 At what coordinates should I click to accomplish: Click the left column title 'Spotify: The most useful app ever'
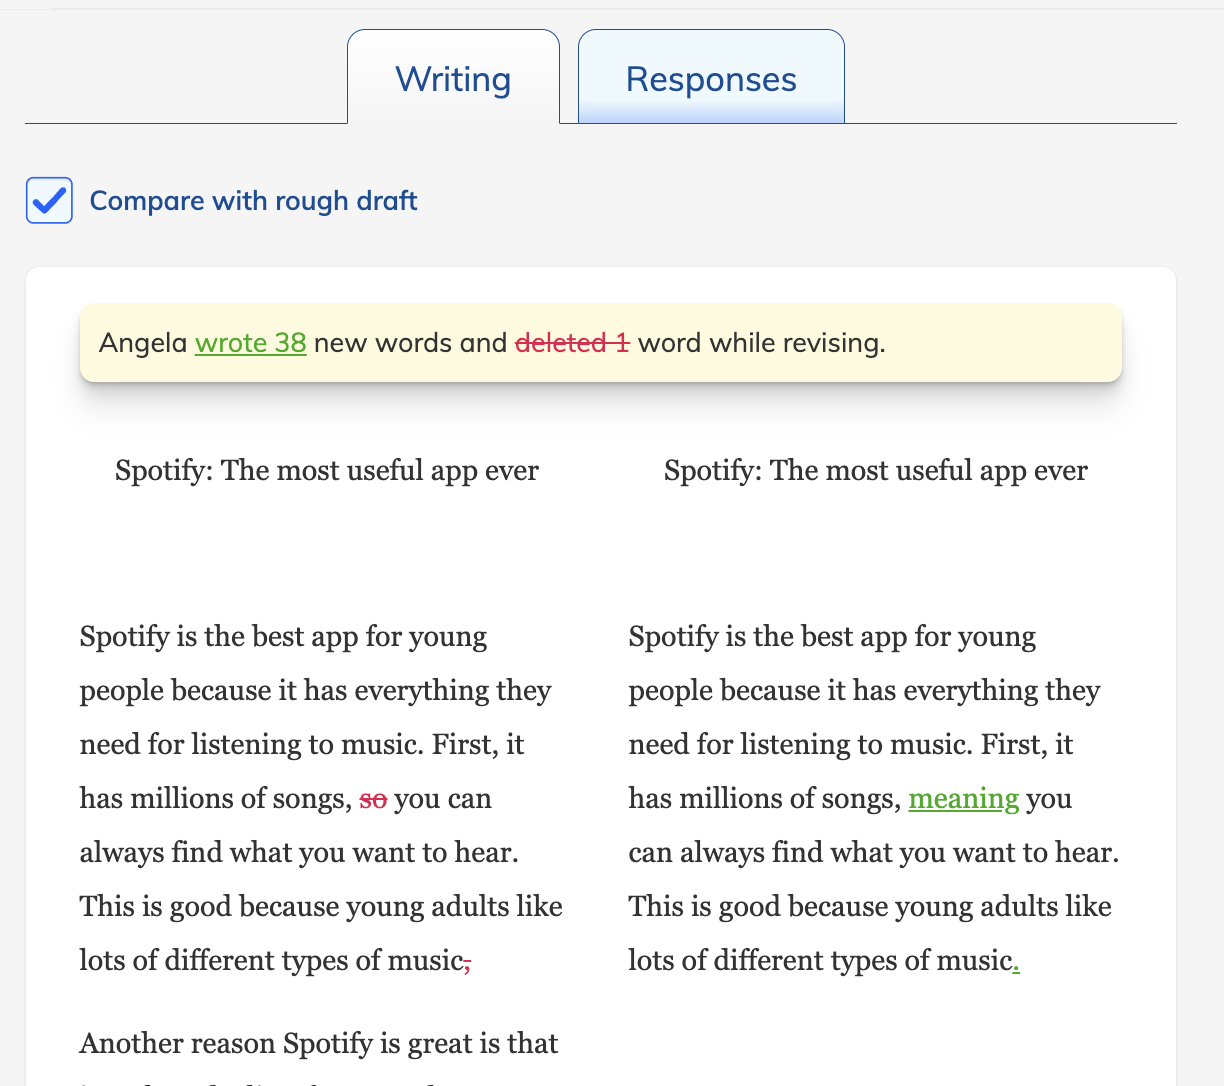point(327,471)
